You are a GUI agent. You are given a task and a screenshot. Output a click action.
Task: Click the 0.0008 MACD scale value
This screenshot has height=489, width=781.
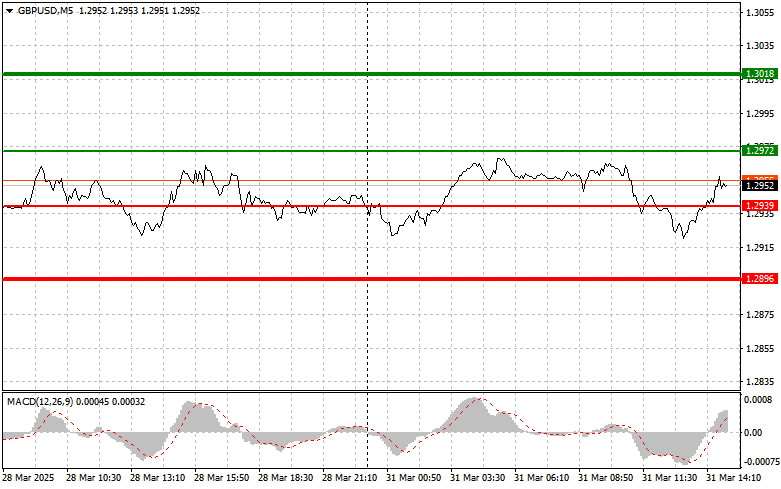coord(759,400)
